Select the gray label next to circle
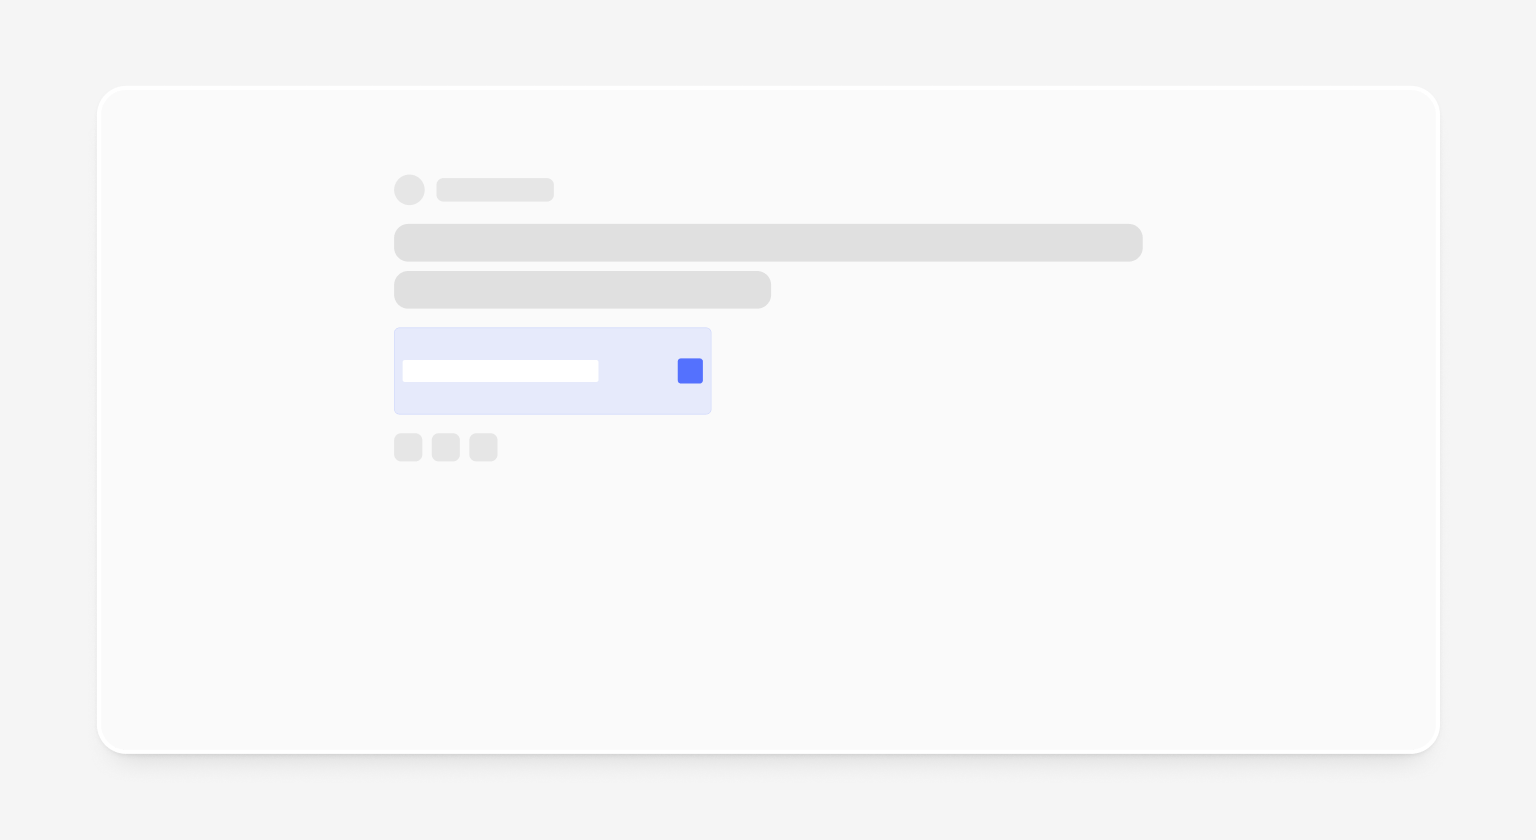 pyautogui.click(x=495, y=190)
